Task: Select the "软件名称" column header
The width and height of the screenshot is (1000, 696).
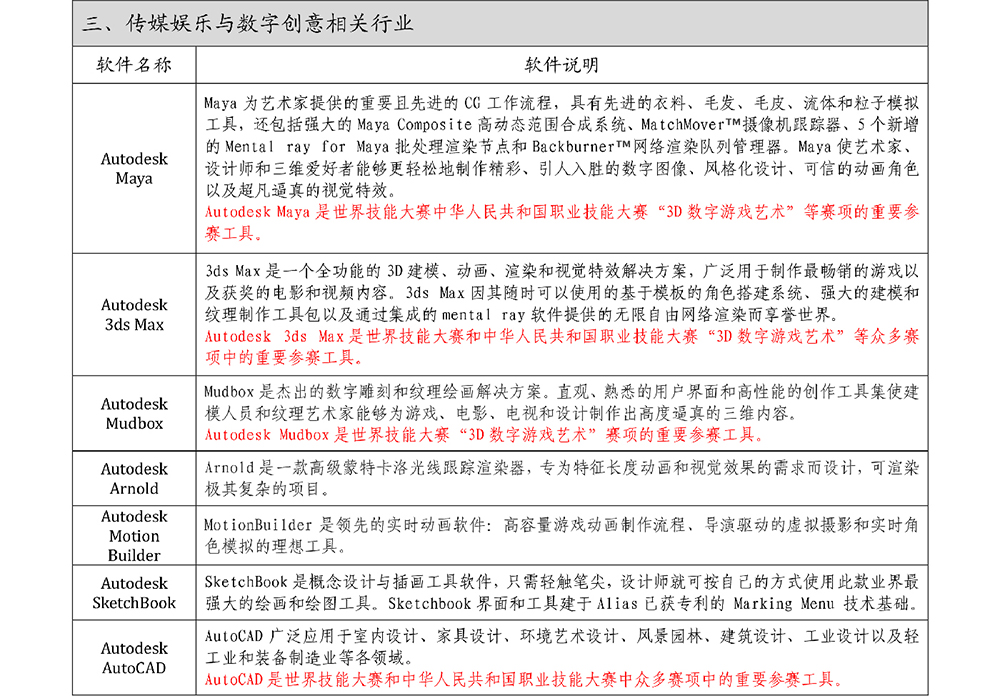Action: [134, 64]
